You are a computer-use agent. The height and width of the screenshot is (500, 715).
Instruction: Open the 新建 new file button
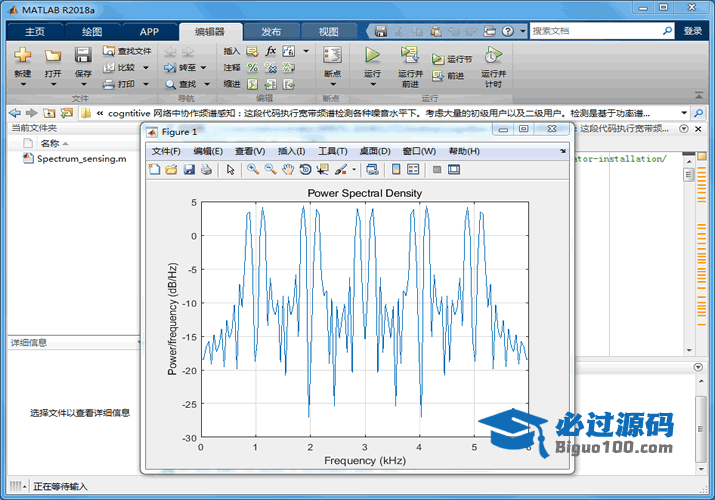click(x=22, y=61)
